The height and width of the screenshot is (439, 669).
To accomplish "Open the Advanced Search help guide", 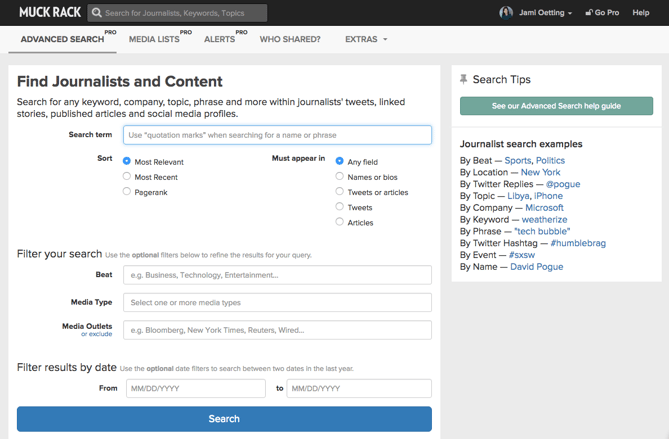I will click(556, 106).
